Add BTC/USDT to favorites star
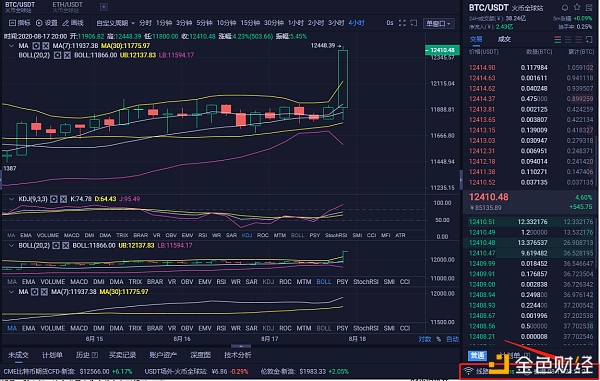This screenshot has width=600, height=381. (x=577, y=7)
